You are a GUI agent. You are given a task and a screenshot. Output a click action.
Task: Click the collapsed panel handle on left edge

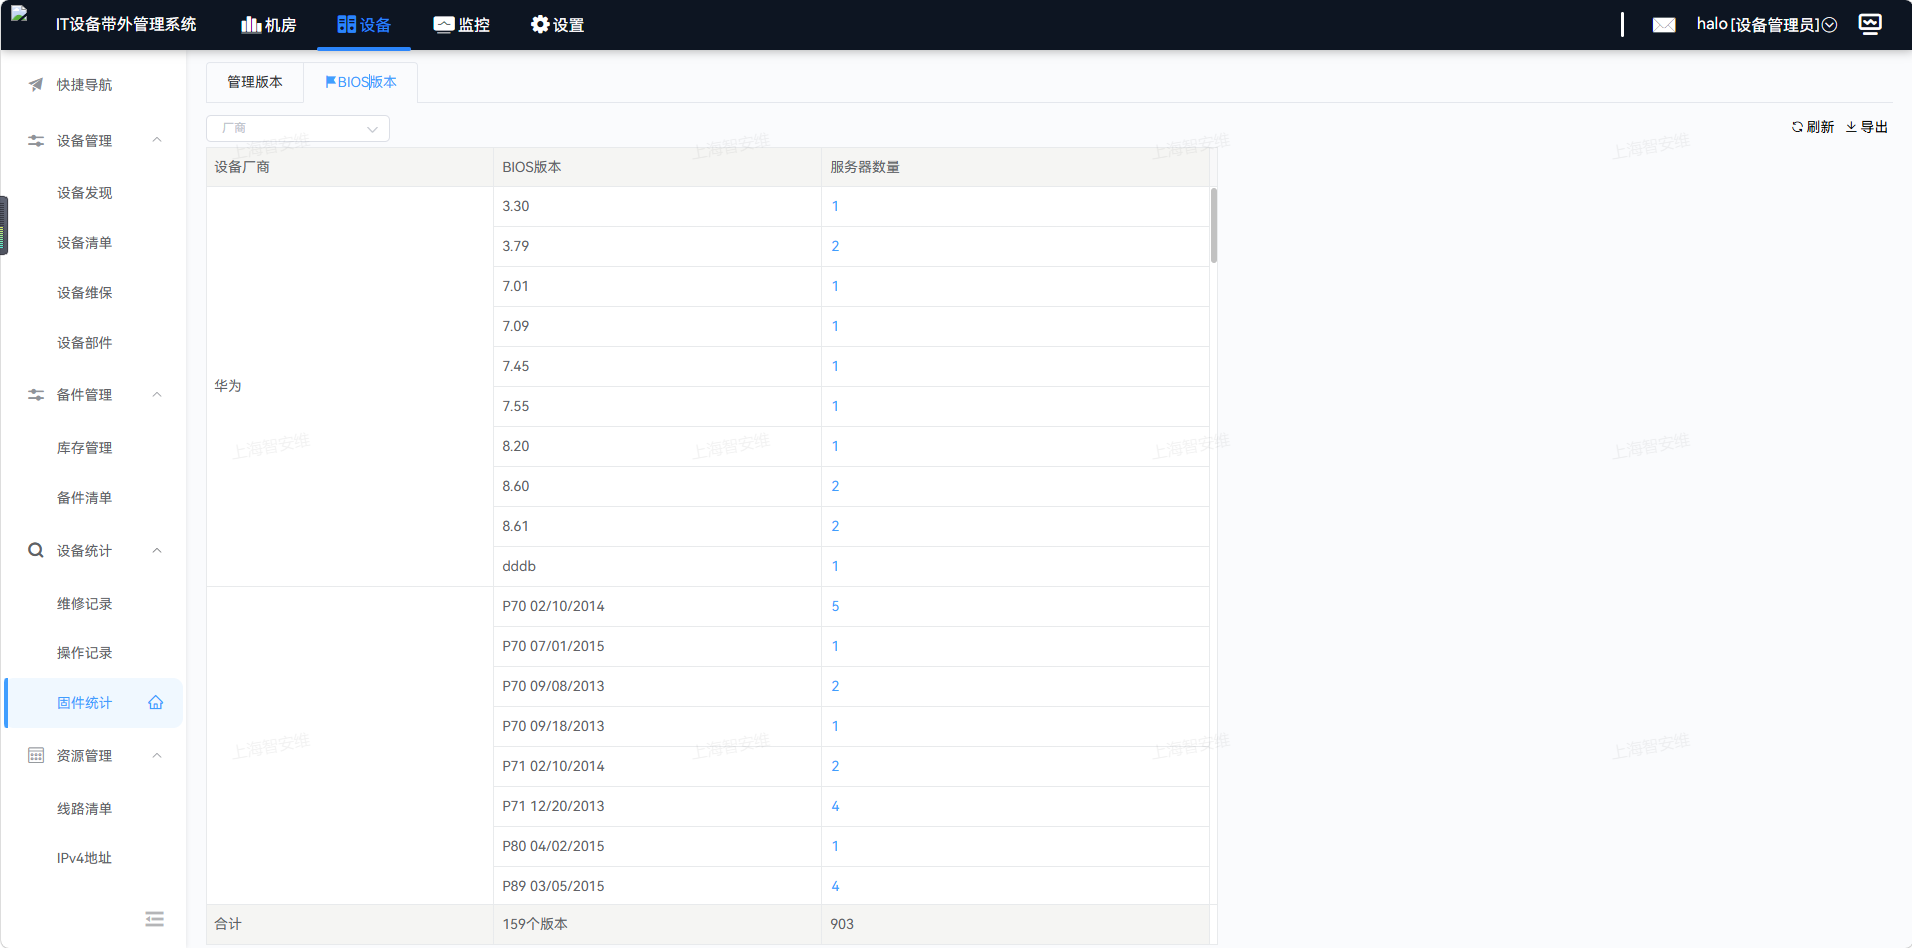tap(4, 225)
